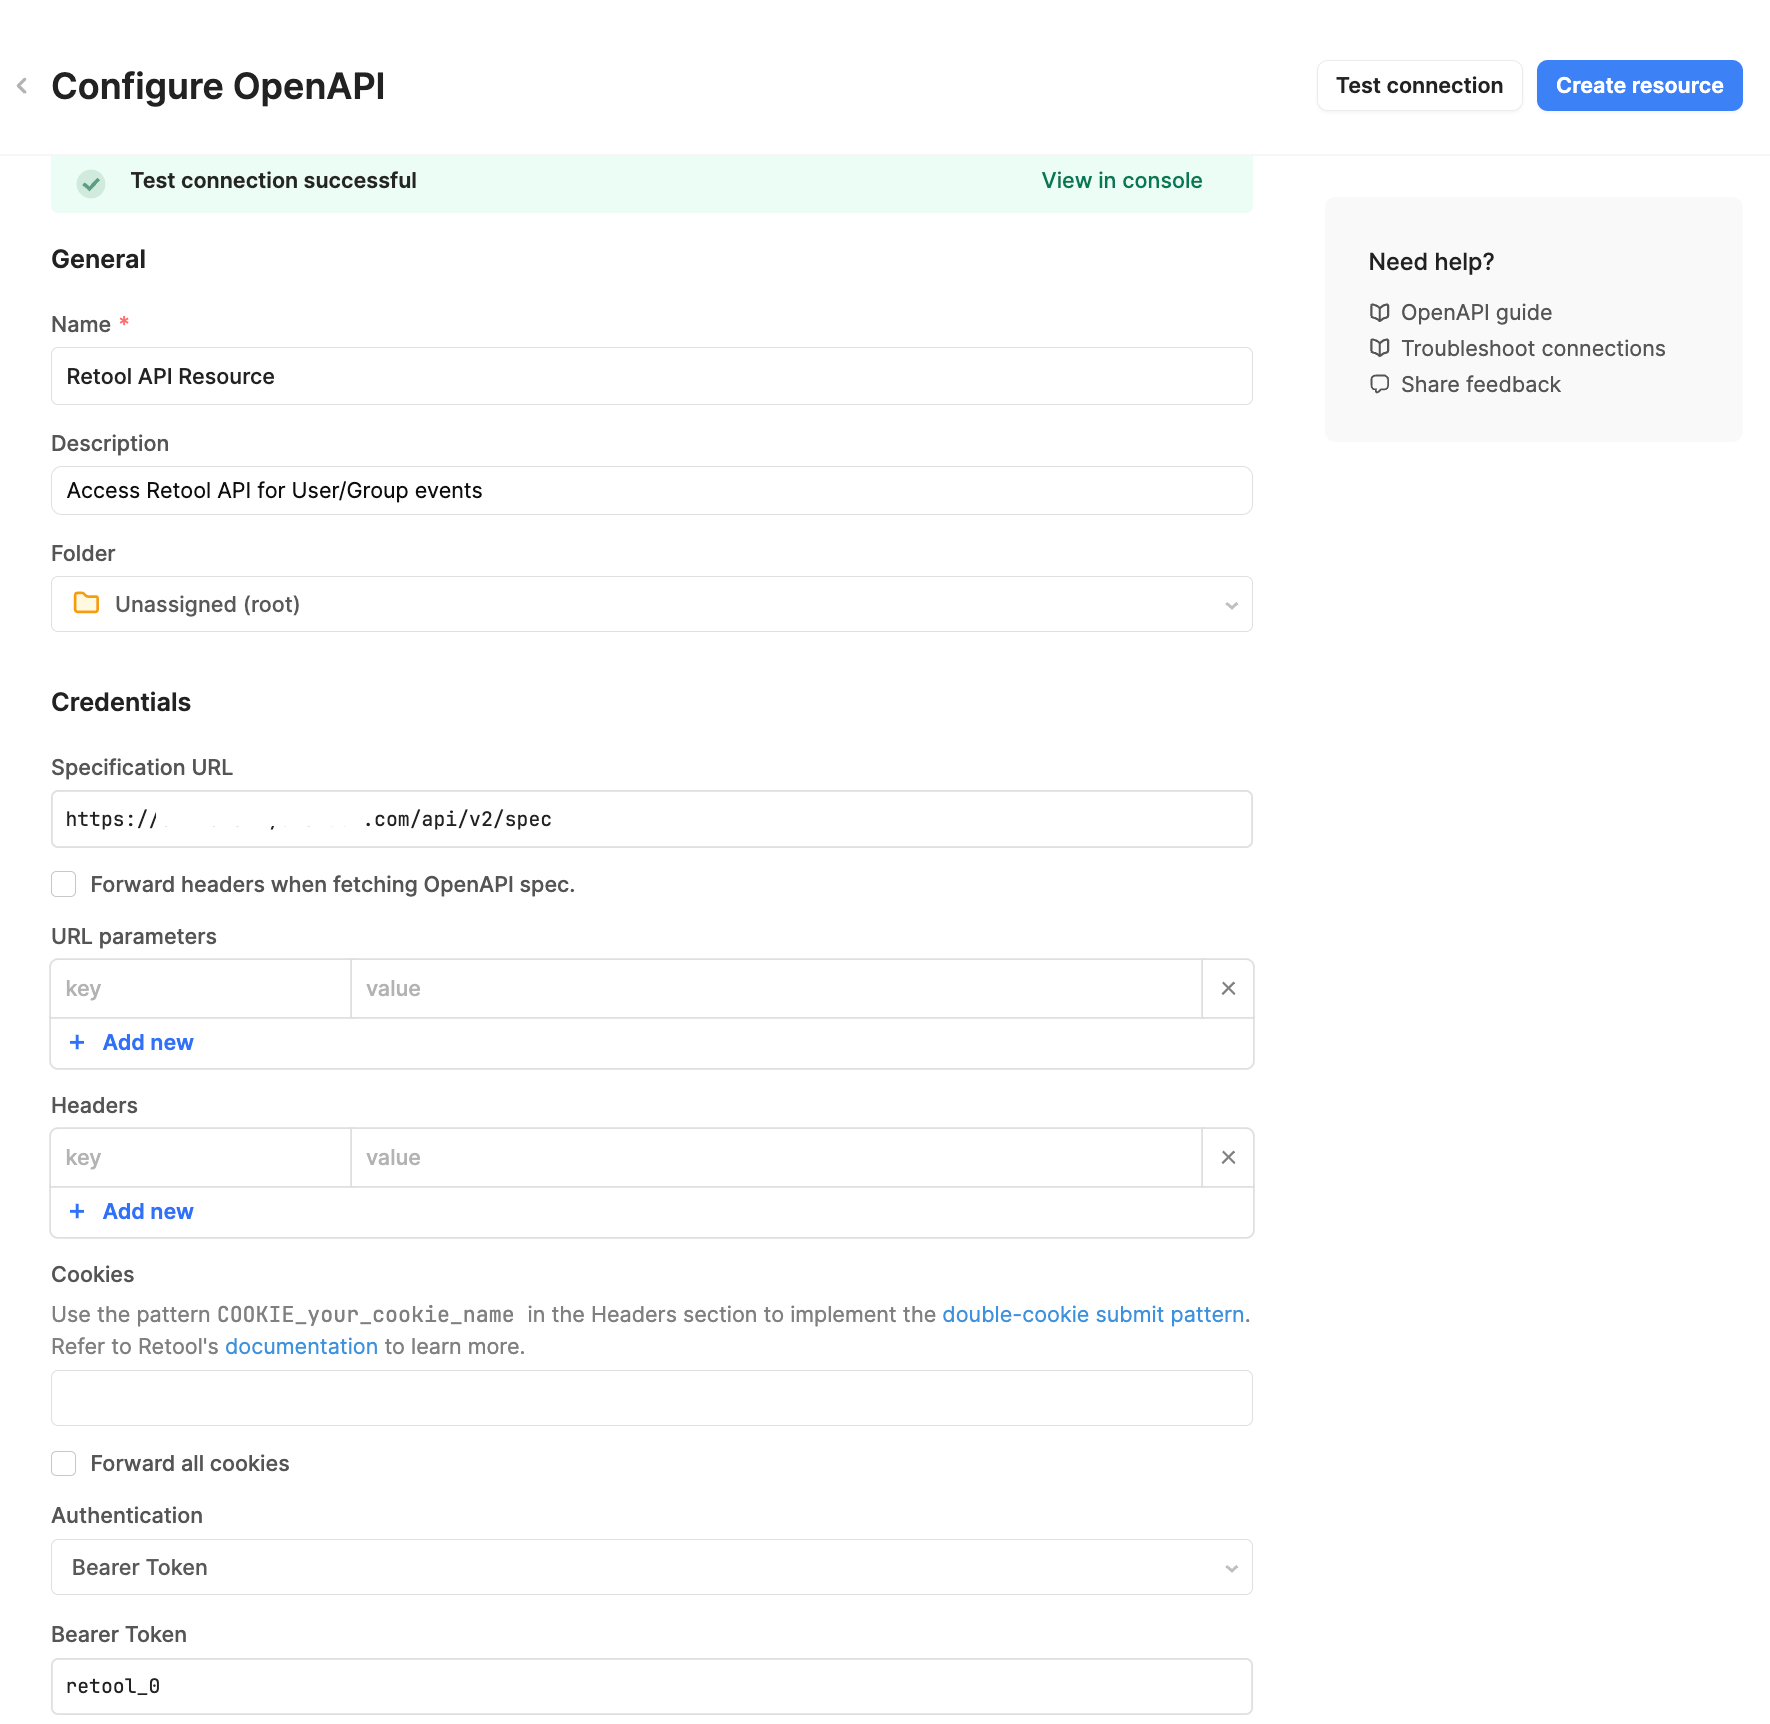1770x1724 pixels.
Task: Remove the URL parameters row
Action: [1228, 988]
